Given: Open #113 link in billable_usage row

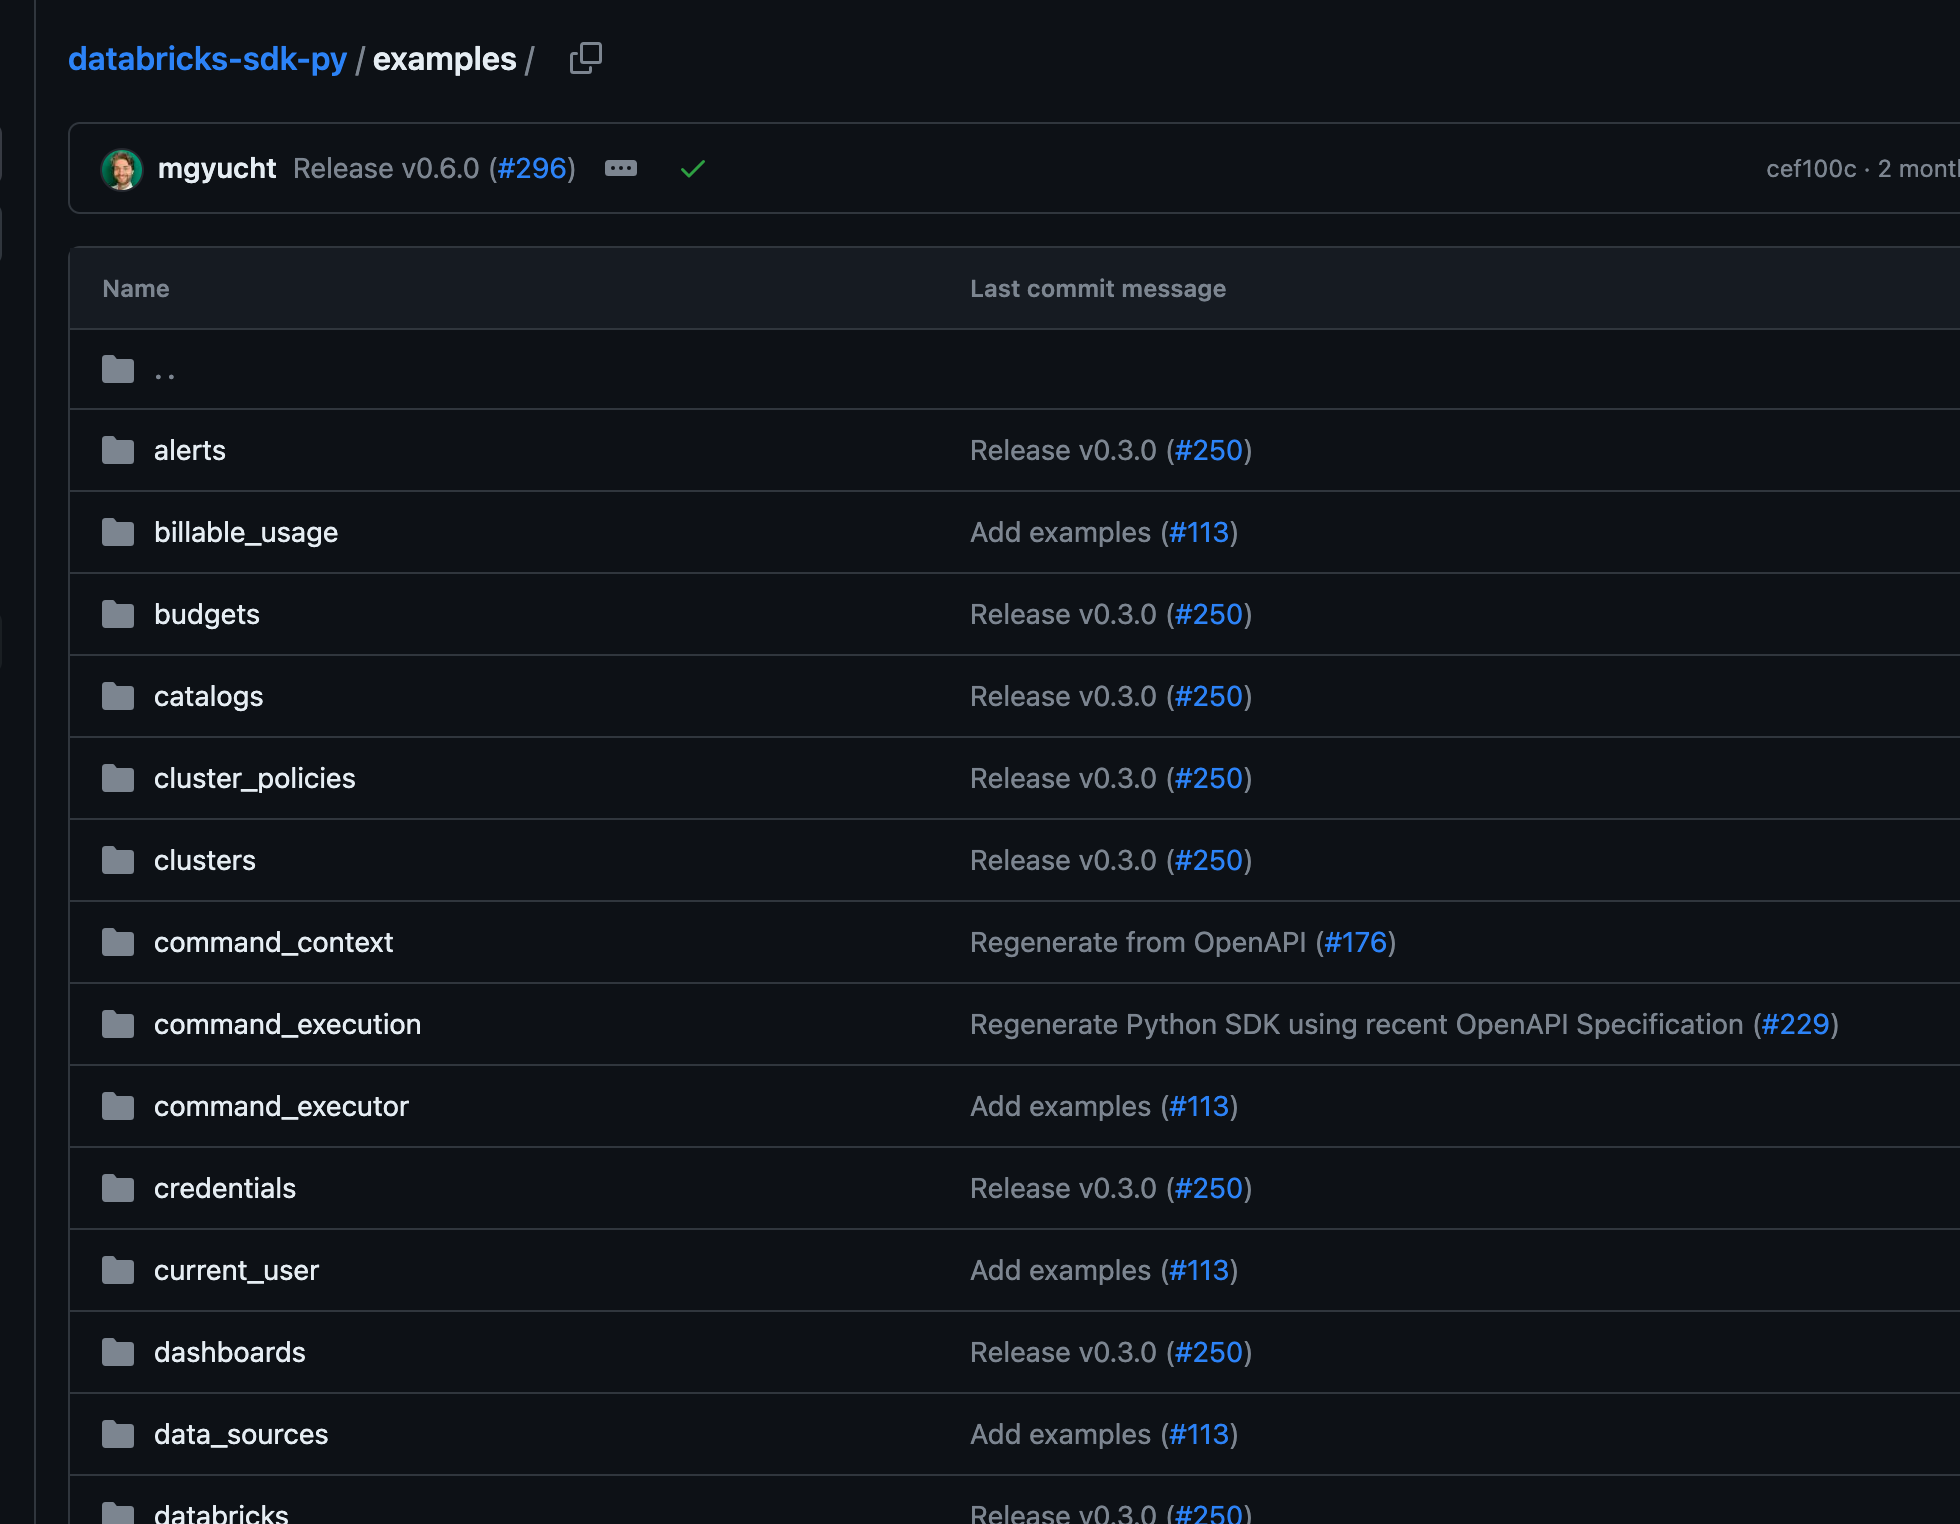Looking at the screenshot, I should [1200, 532].
